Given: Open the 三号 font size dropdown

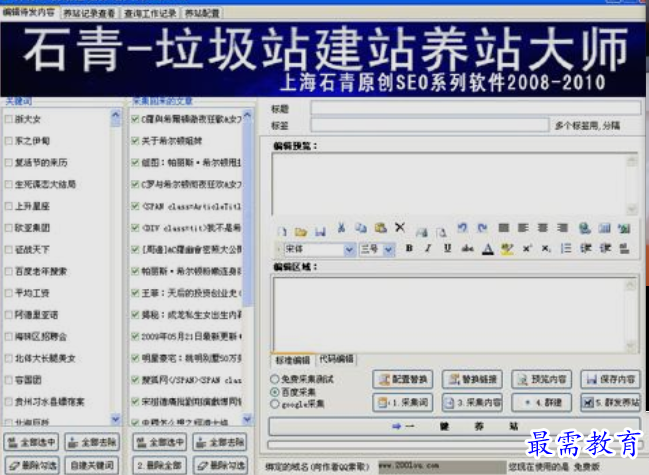Looking at the screenshot, I should tap(388, 249).
